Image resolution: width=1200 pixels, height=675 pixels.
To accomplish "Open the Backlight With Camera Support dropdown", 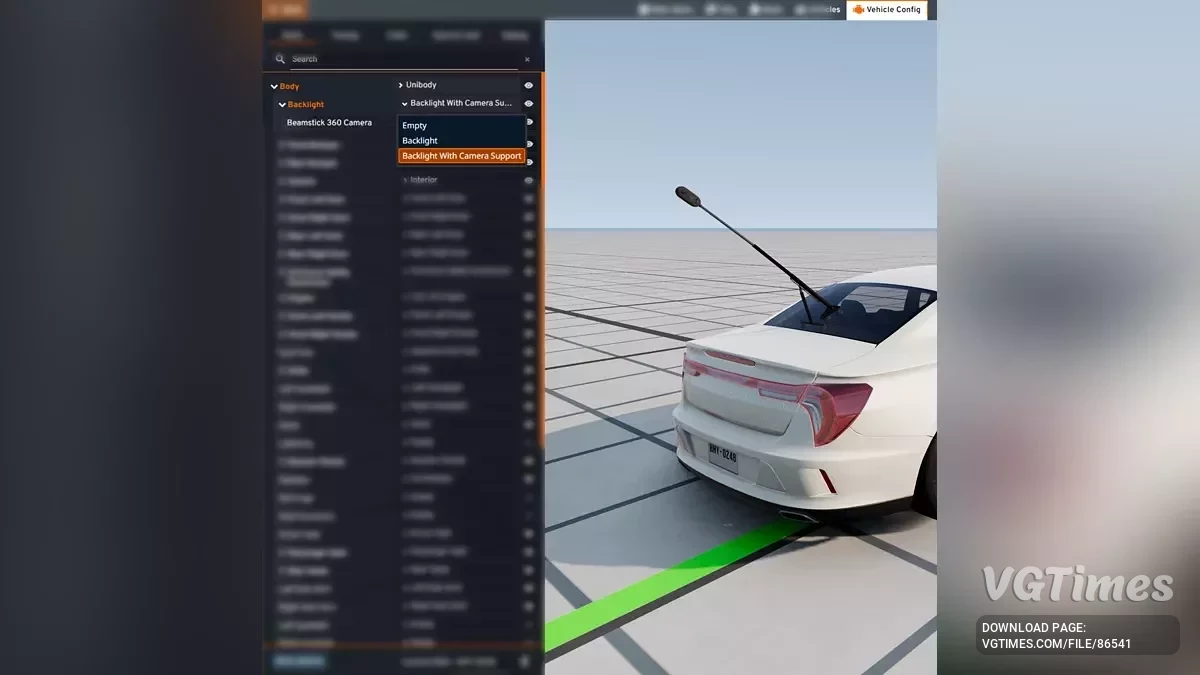I will 460,103.
